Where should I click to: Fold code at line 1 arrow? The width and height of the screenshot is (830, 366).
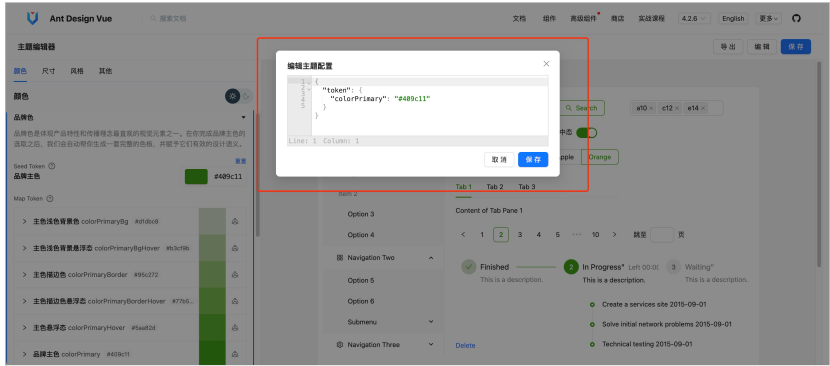point(309,82)
